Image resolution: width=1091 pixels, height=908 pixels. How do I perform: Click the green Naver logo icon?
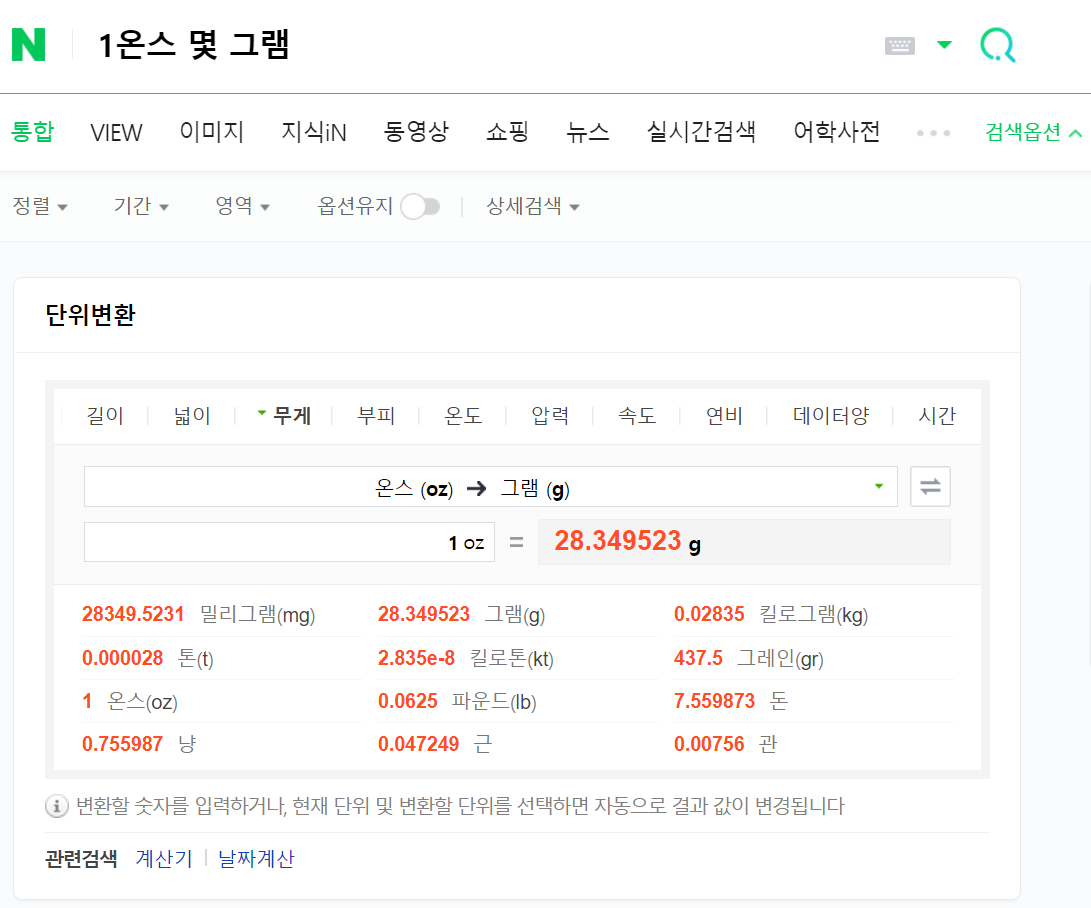click(28, 45)
